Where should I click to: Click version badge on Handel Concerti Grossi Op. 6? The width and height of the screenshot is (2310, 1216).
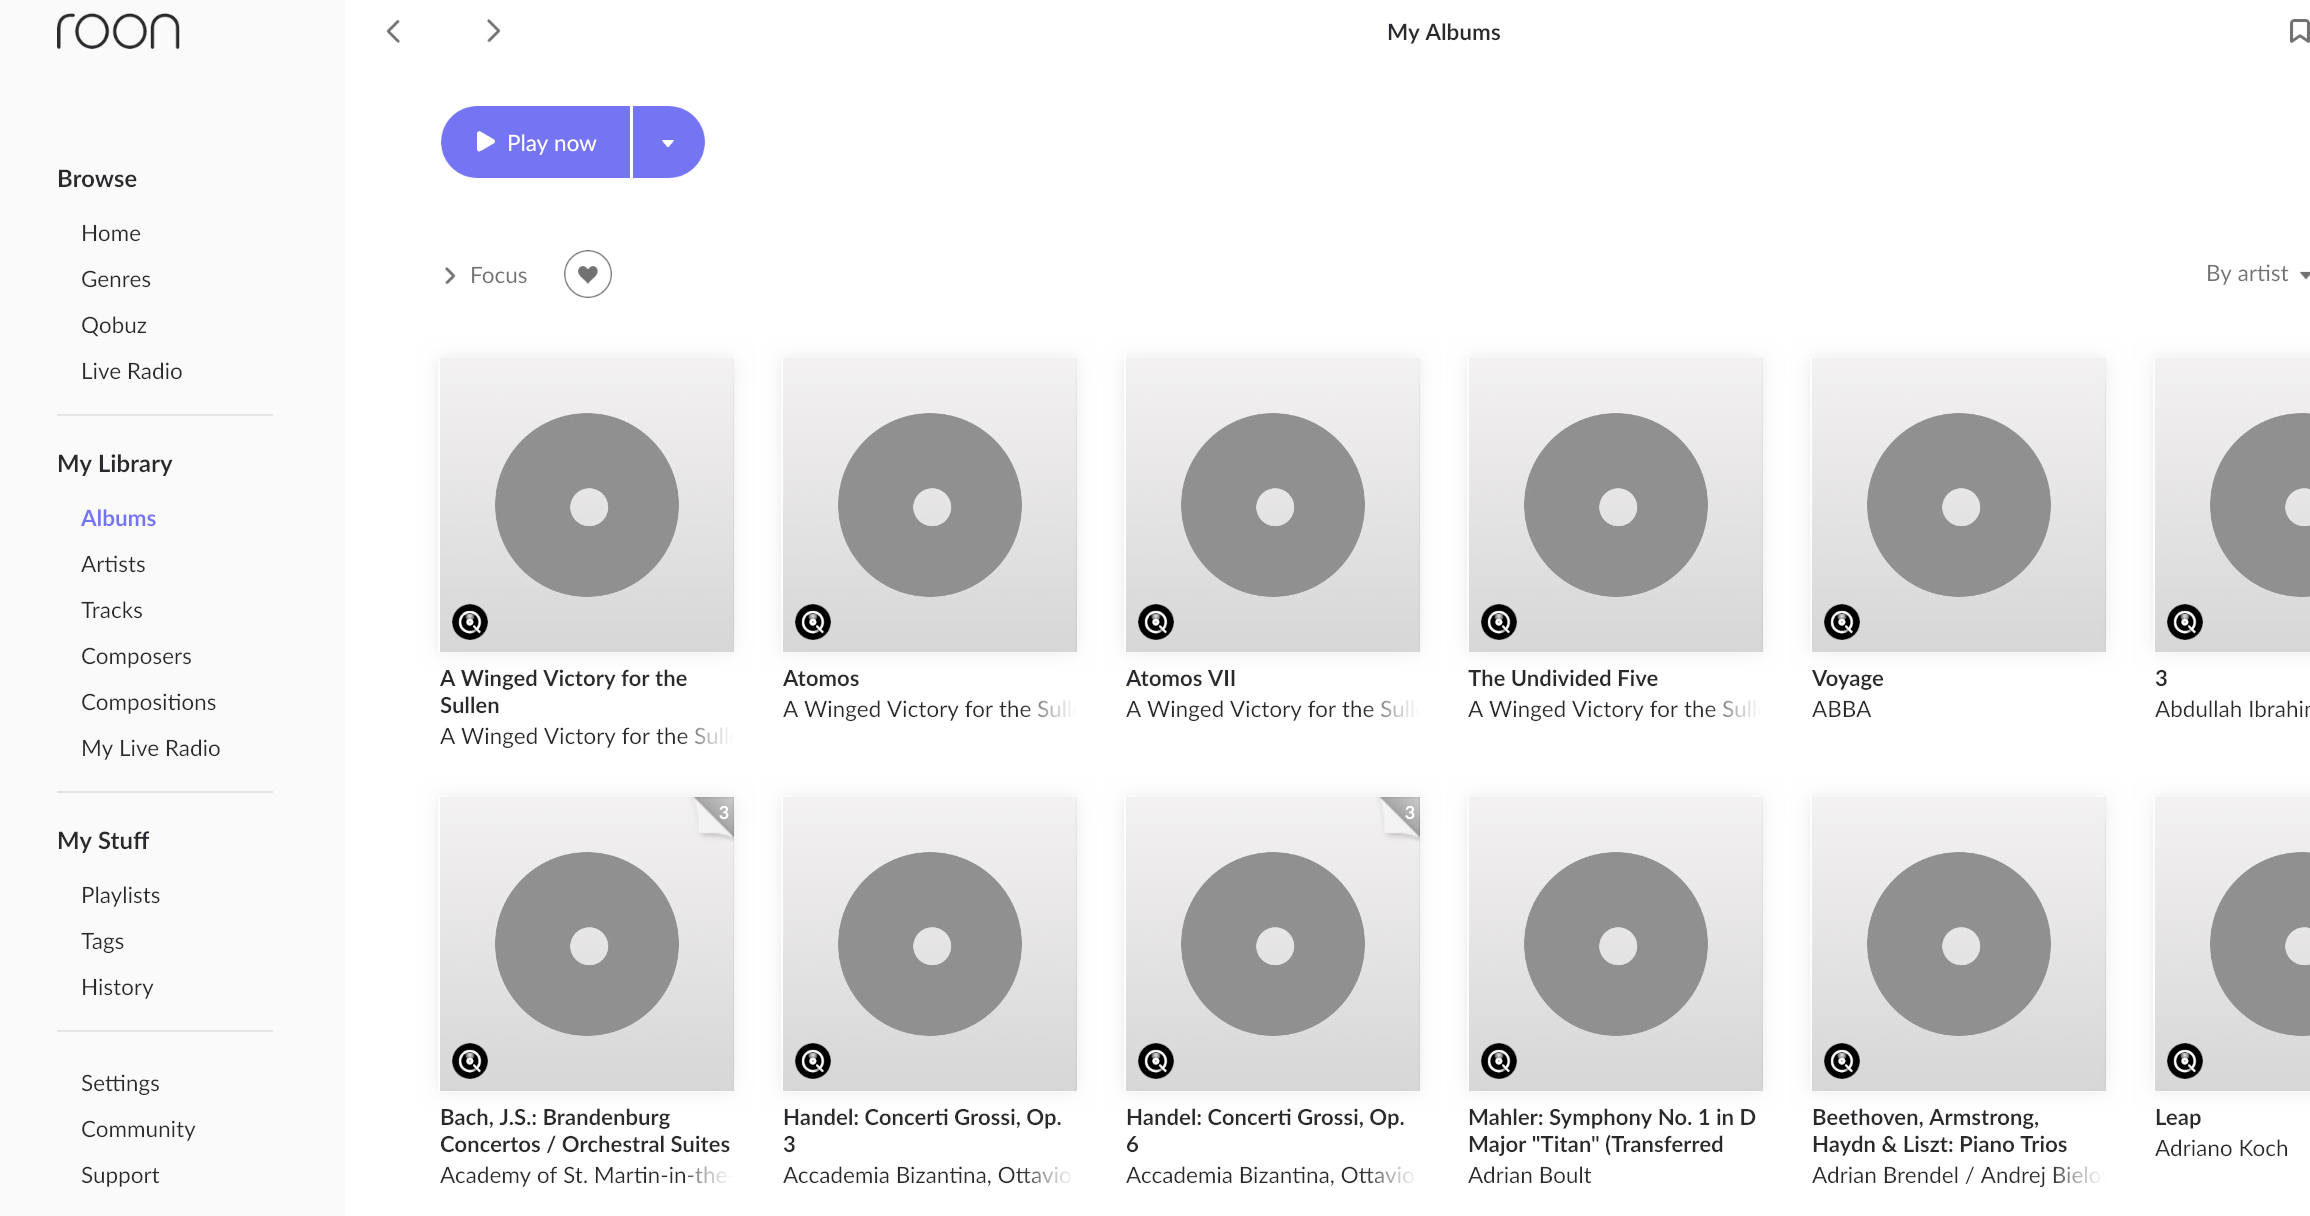pyautogui.click(x=1406, y=814)
